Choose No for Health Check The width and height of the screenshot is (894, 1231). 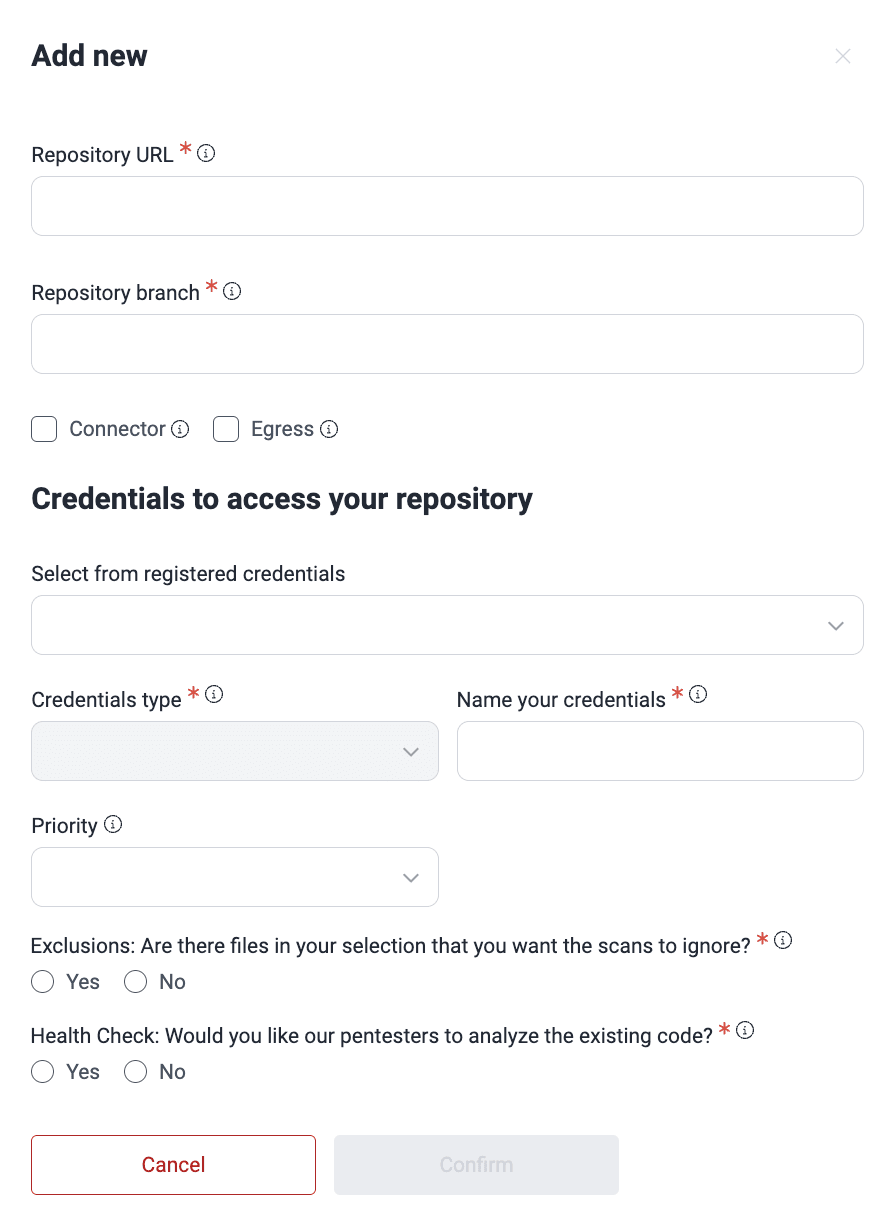coord(135,1072)
